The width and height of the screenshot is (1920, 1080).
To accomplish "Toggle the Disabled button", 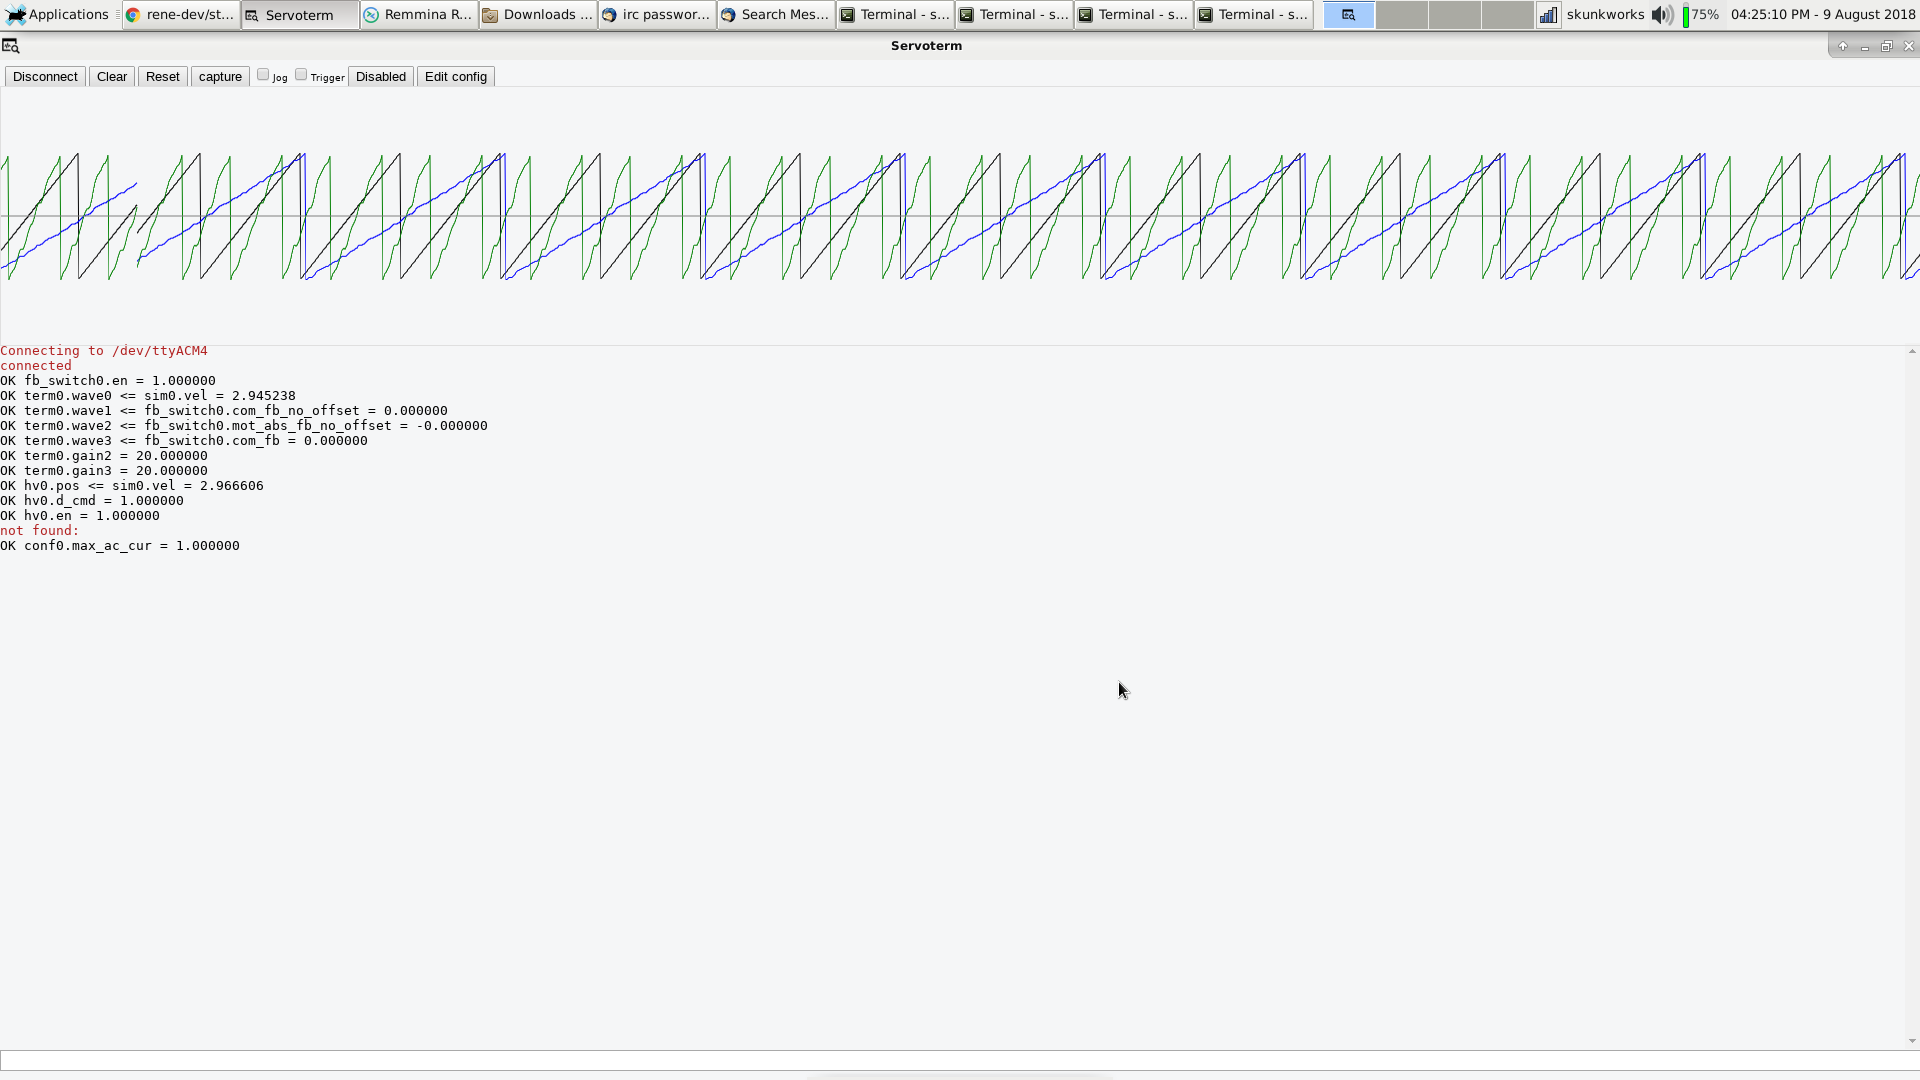I will click(381, 77).
